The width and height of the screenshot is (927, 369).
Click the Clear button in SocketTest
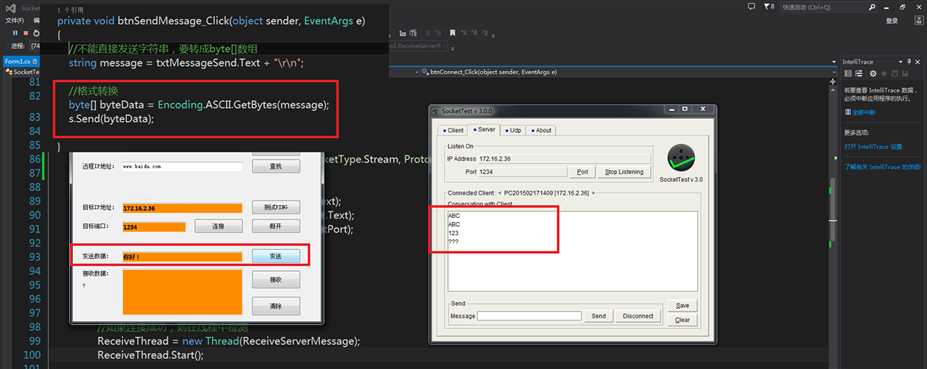[x=682, y=320]
